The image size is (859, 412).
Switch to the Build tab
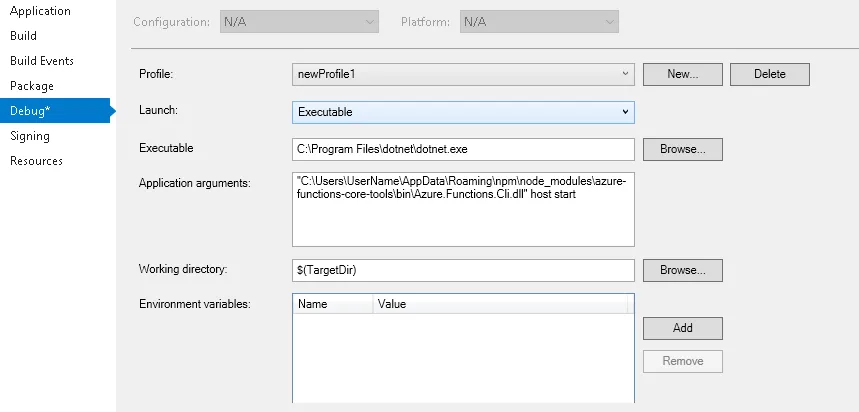[x=24, y=36]
